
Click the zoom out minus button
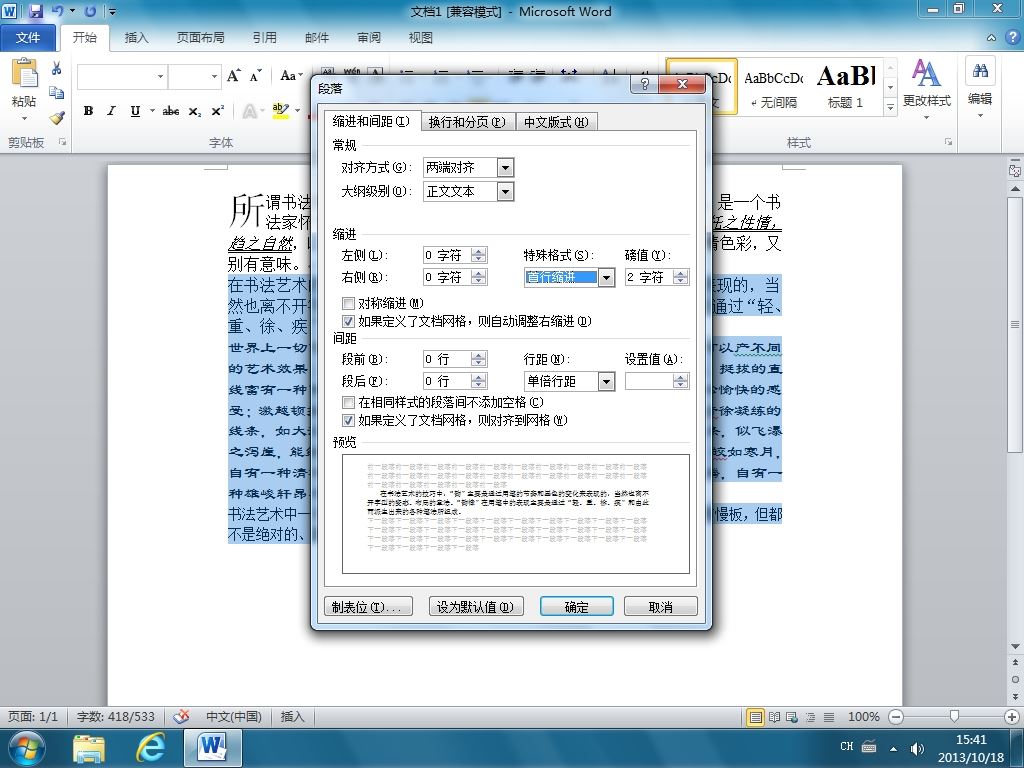[x=896, y=717]
